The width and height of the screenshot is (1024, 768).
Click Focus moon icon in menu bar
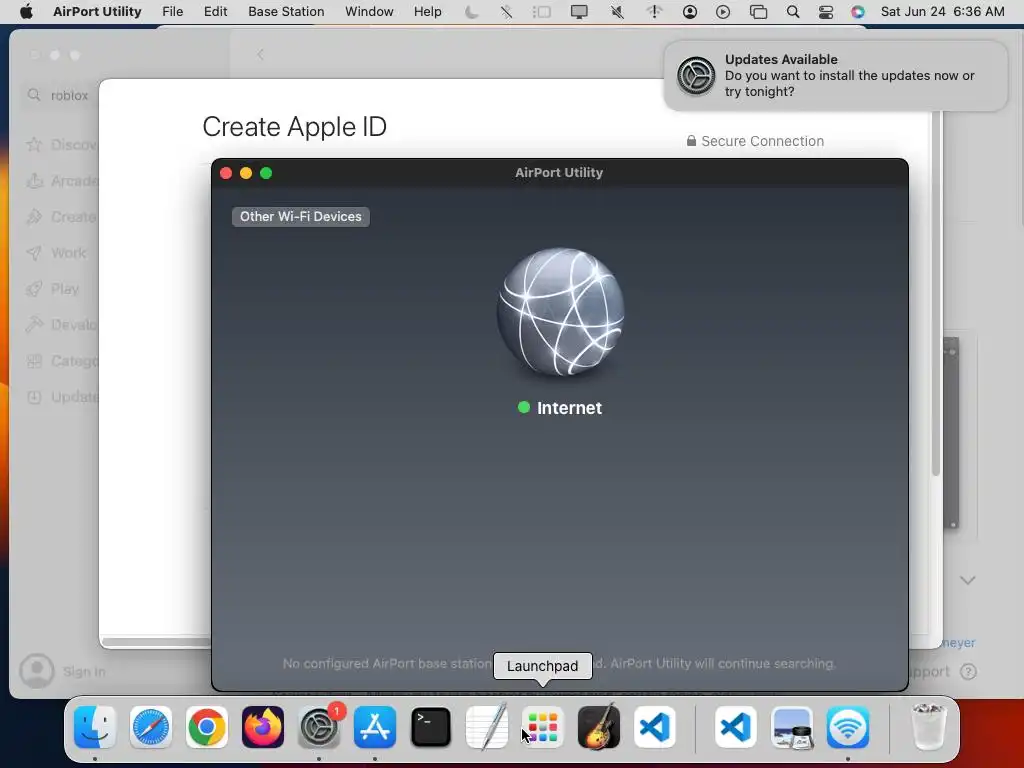click(472, 12)
